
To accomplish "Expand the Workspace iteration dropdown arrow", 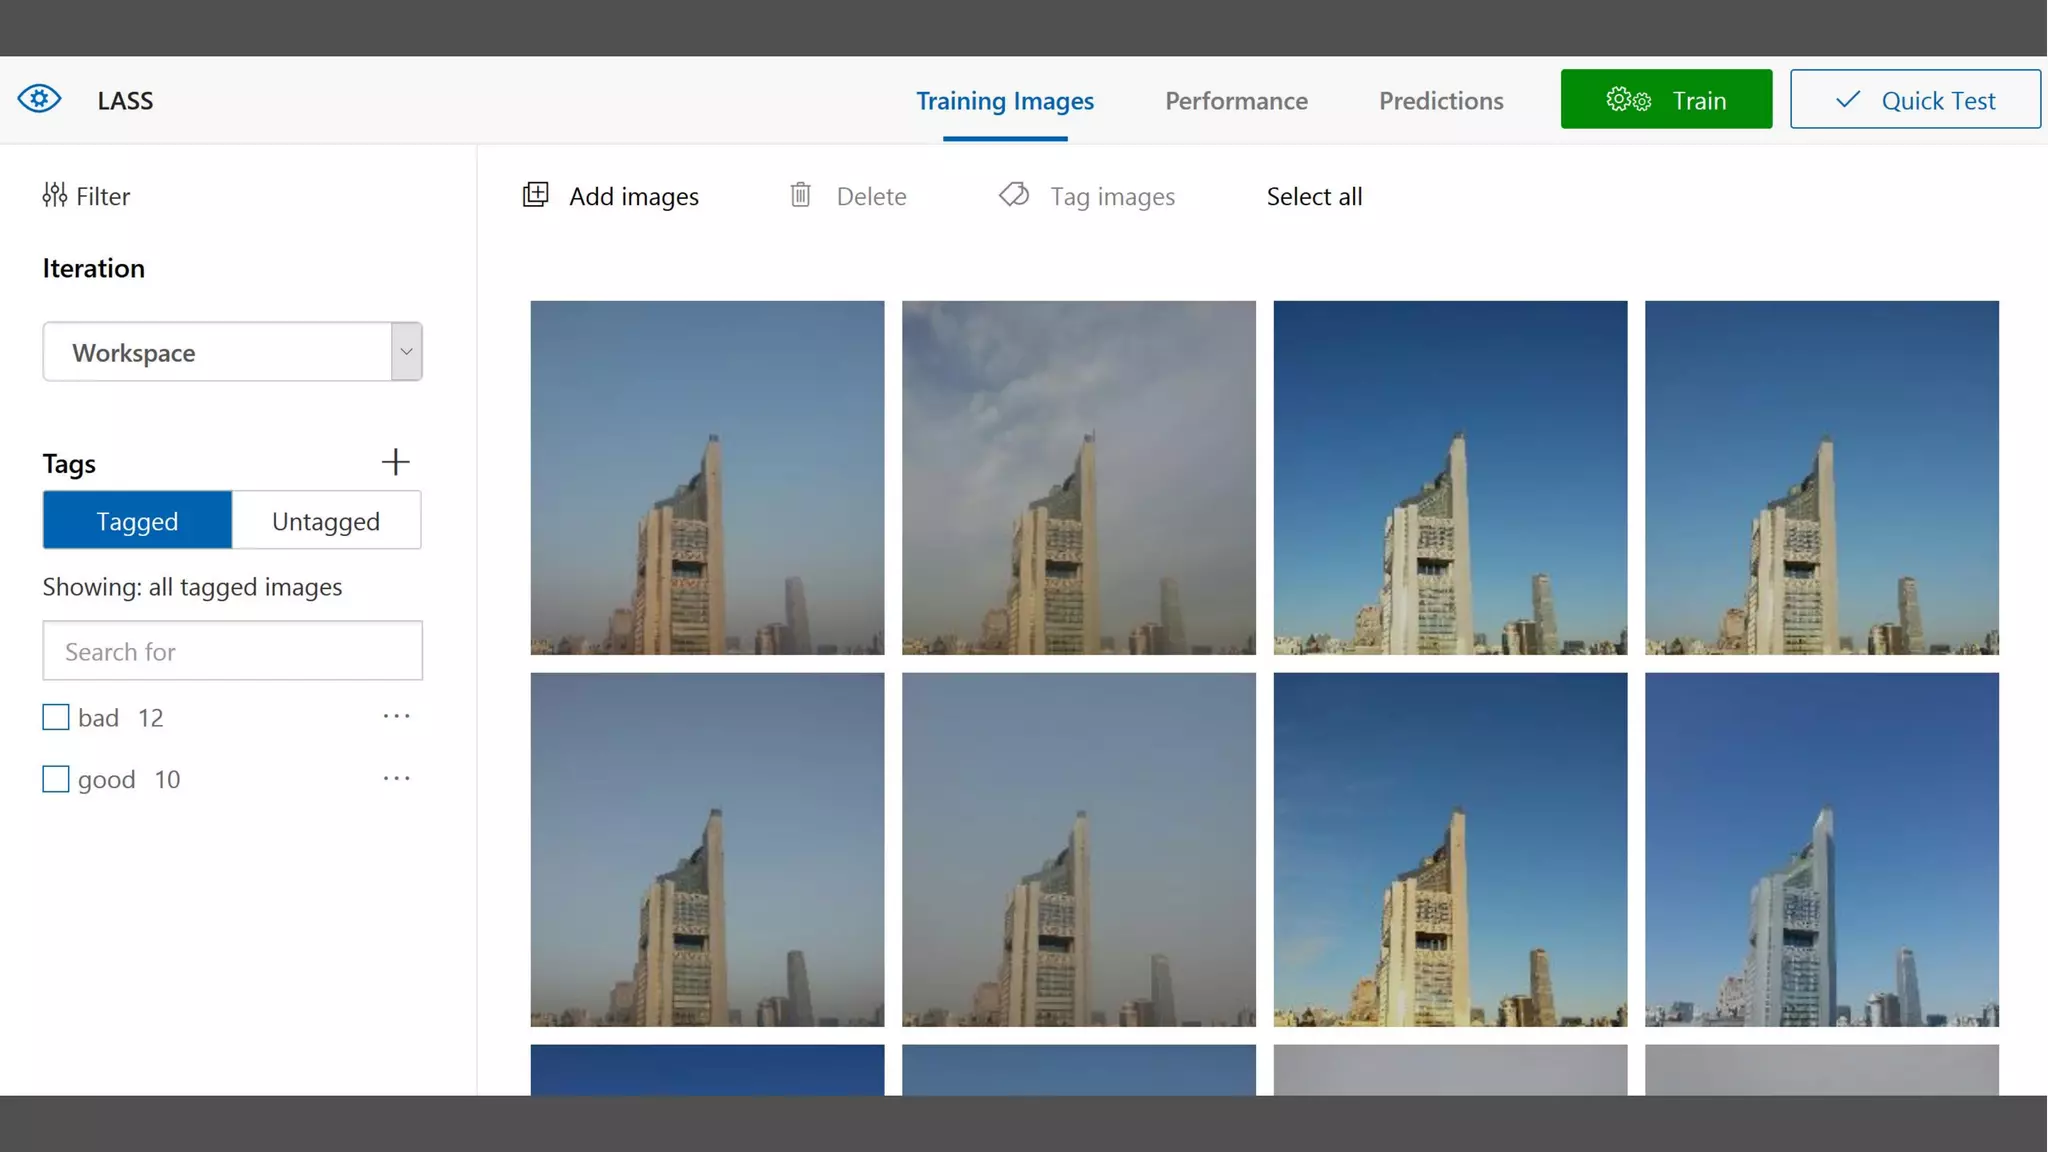I will pyautogui.click(x=406, y=352).
